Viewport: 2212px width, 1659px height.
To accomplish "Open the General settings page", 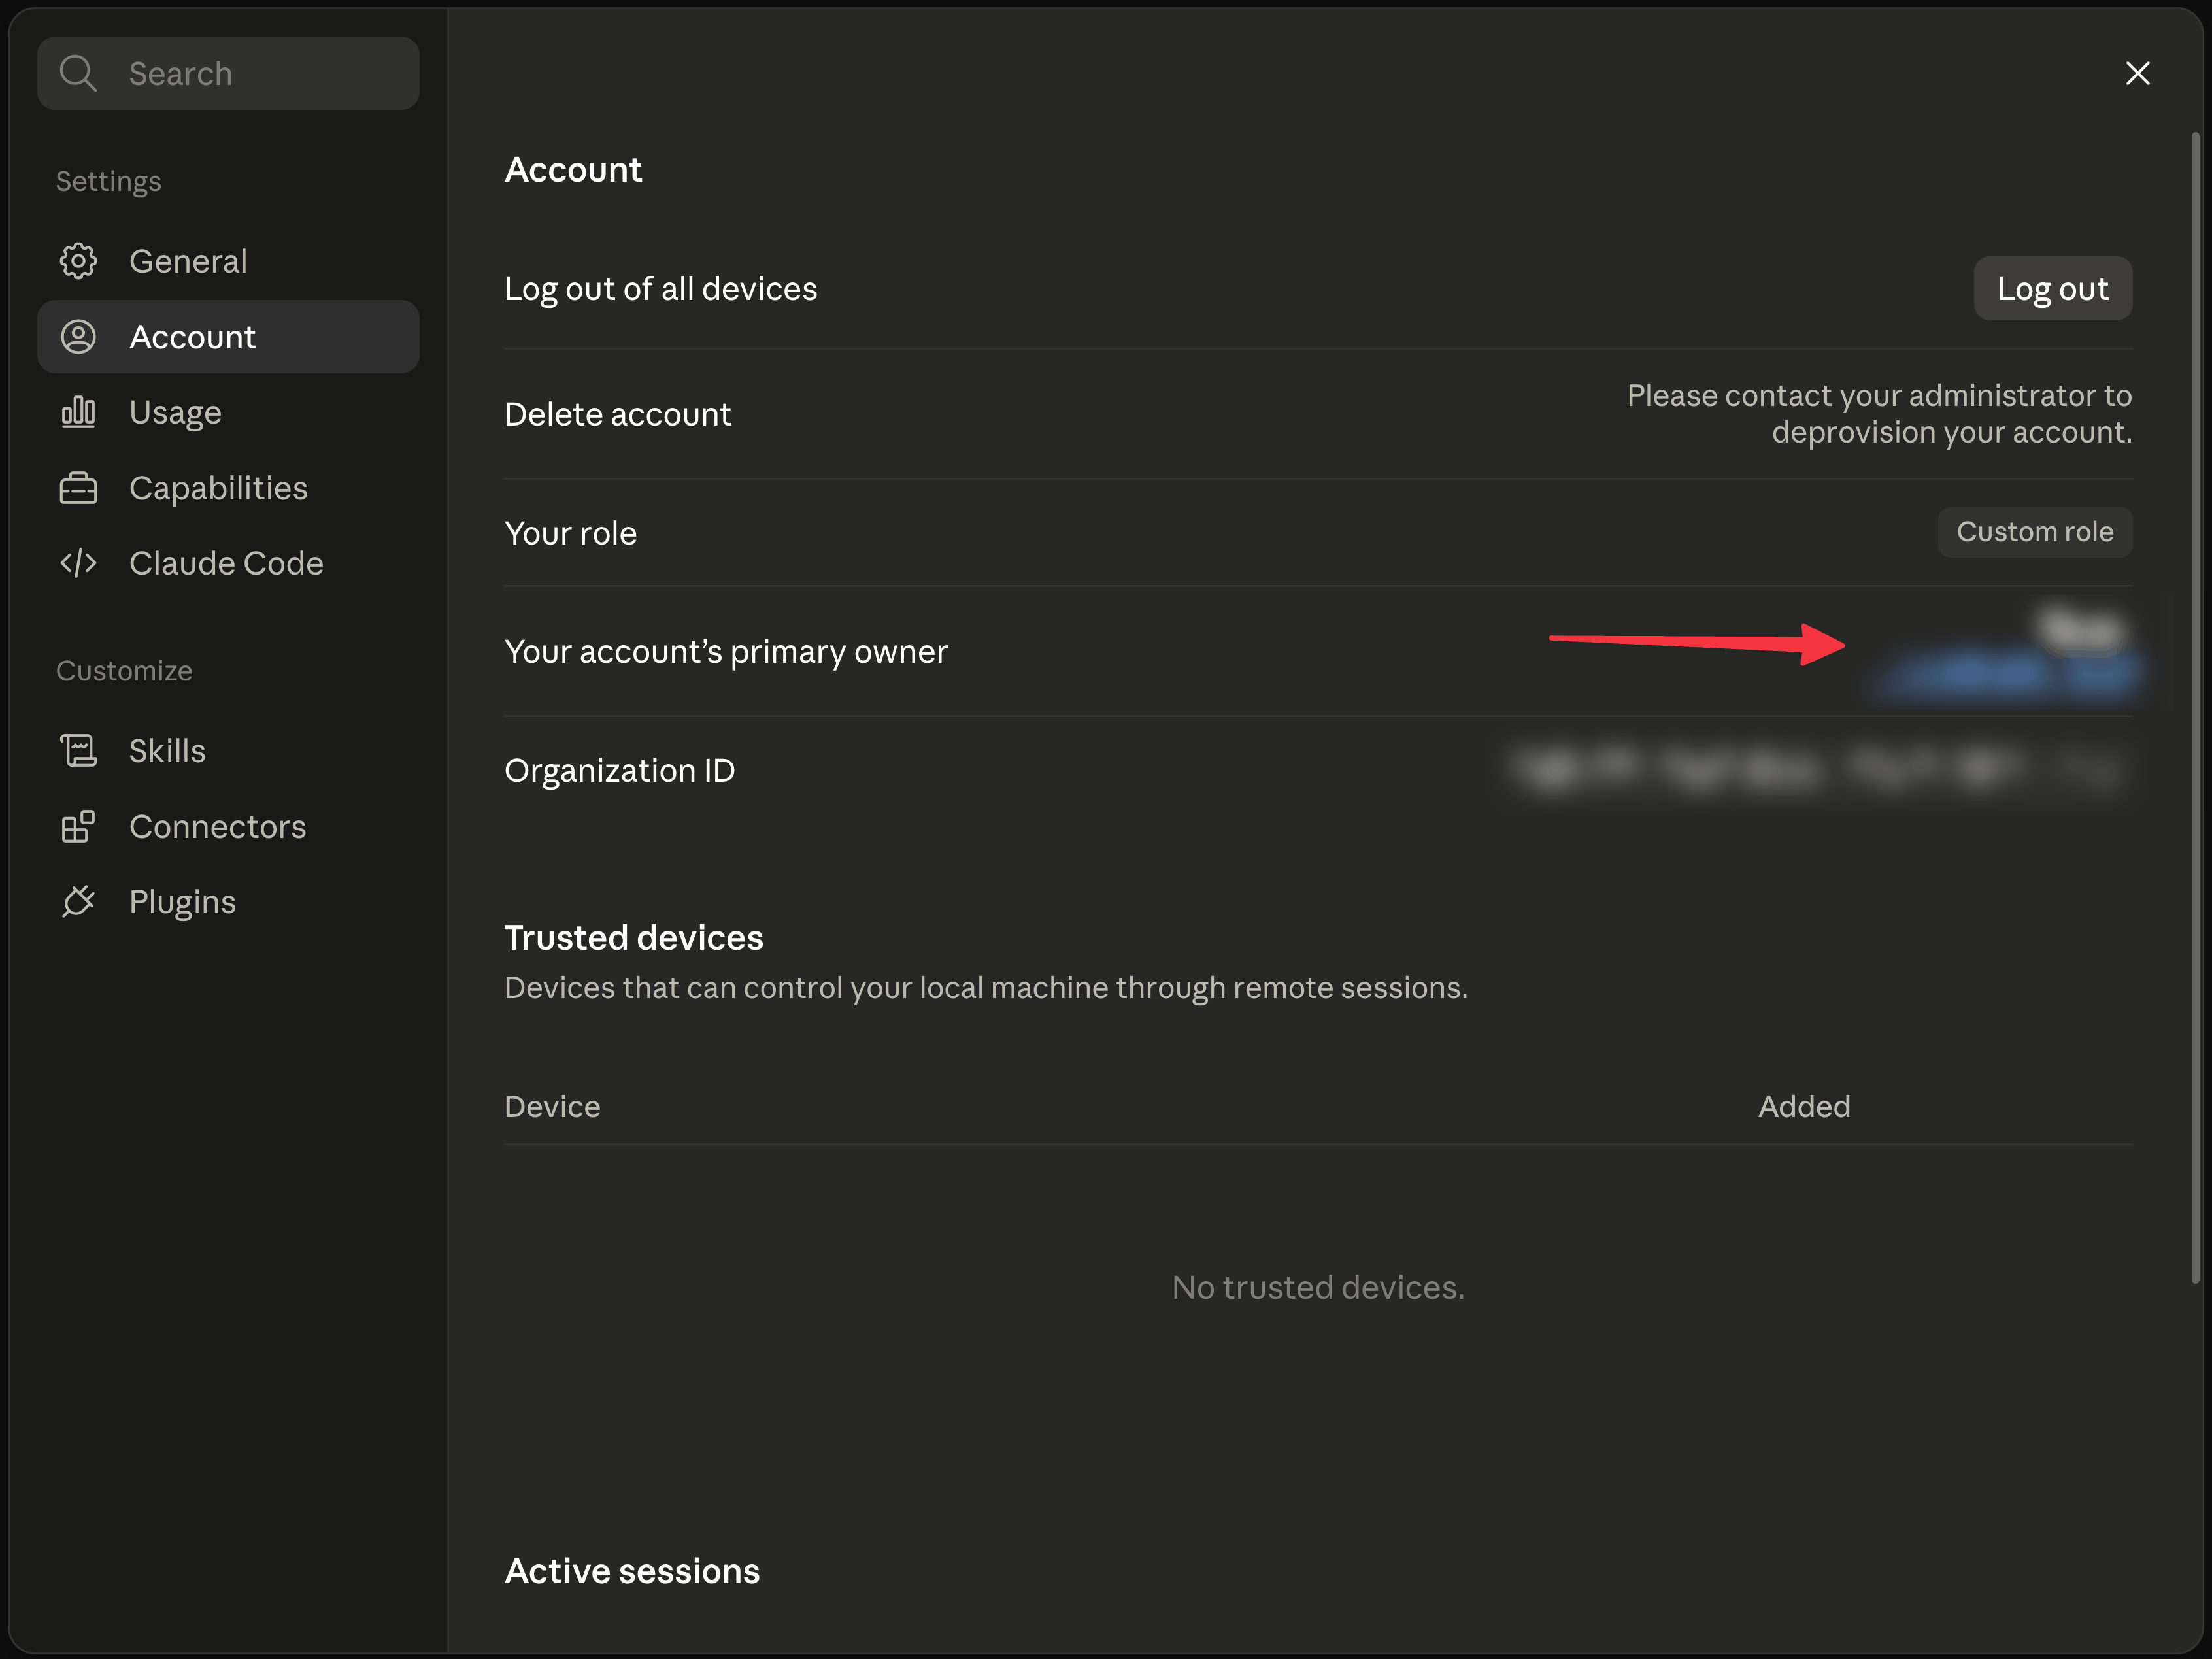I will click(x=228, y=261).
